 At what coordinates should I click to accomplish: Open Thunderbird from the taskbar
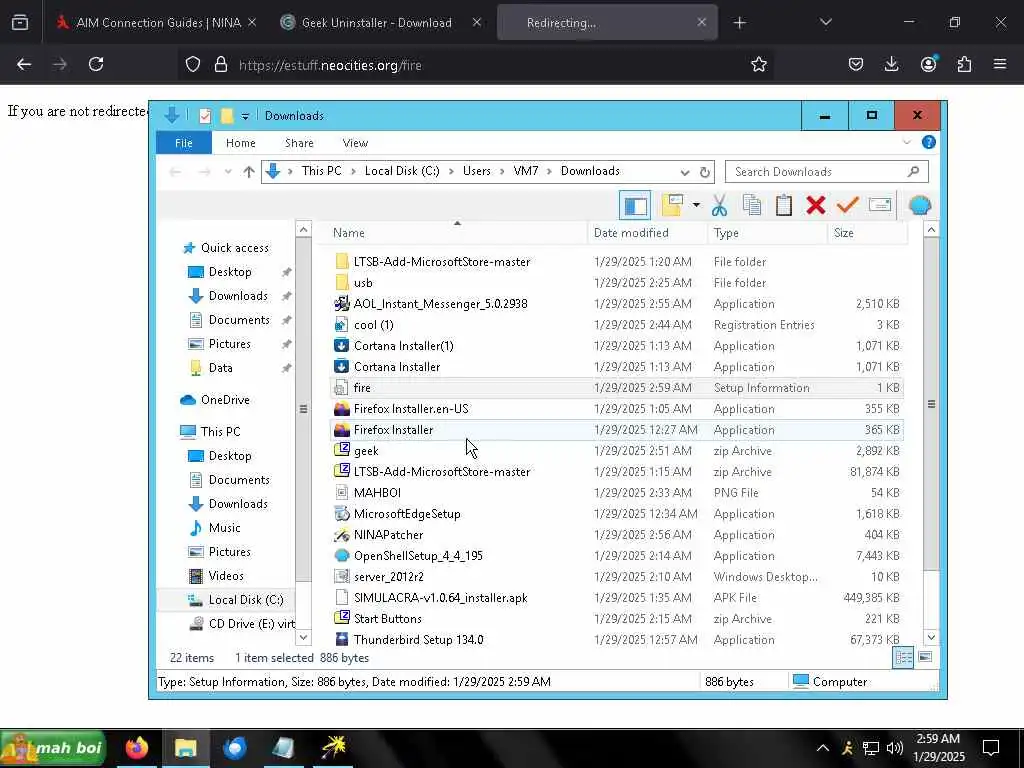[x=234, y=748]
